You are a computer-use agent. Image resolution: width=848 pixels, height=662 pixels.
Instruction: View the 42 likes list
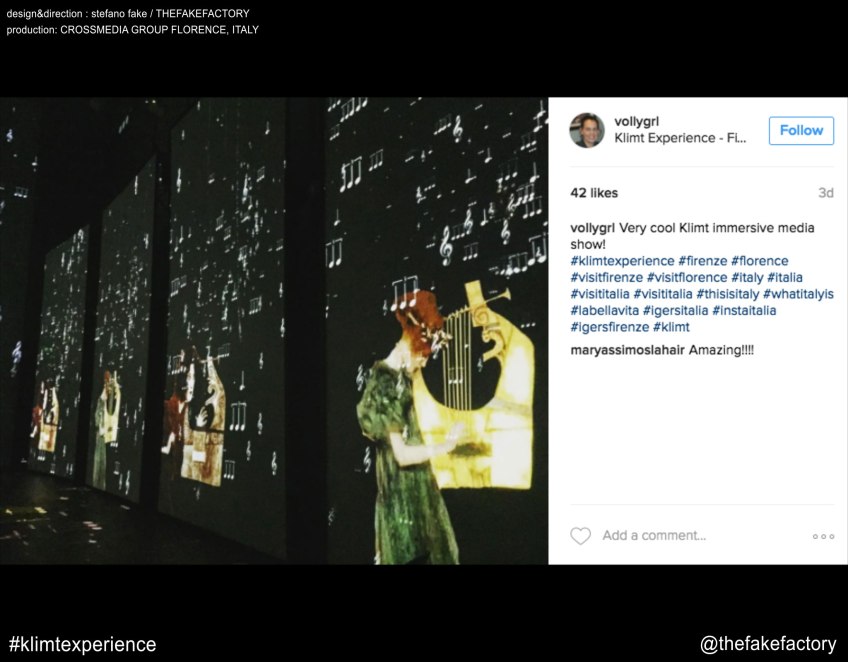[594, 193]
